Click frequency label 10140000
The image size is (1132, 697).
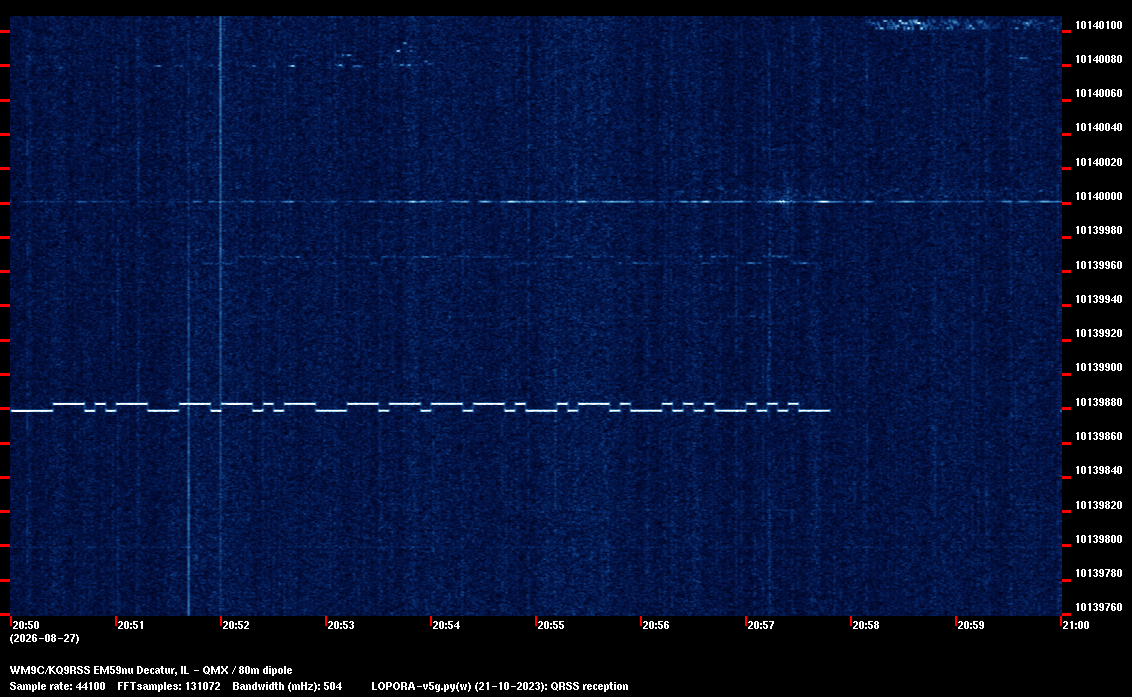tap(1099, 196)
